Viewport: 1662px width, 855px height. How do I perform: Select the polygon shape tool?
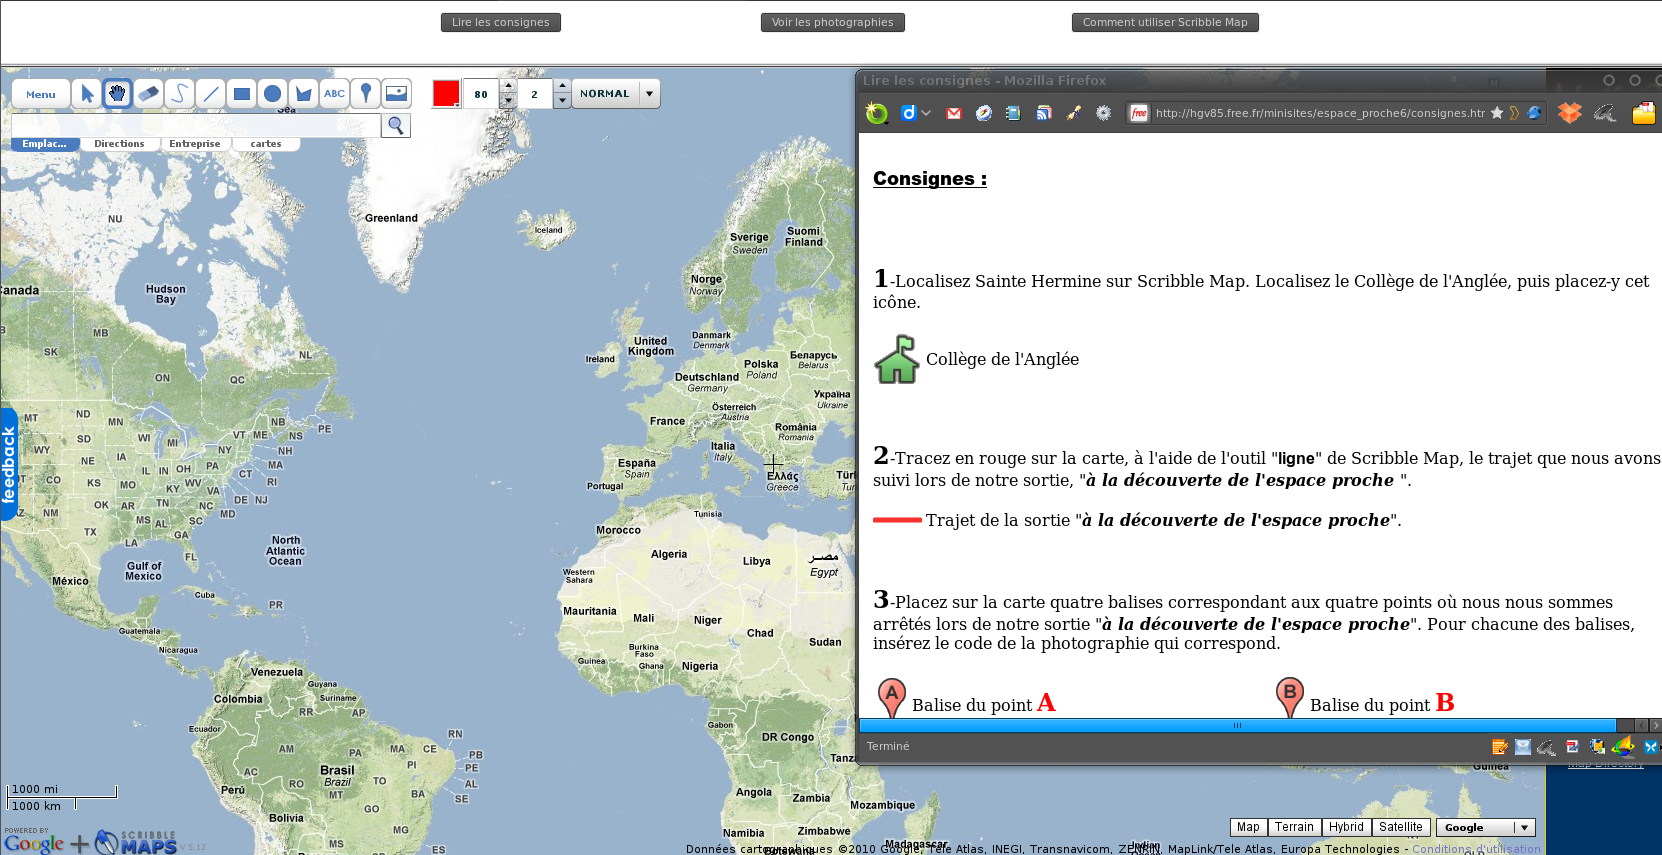point(303,94)
